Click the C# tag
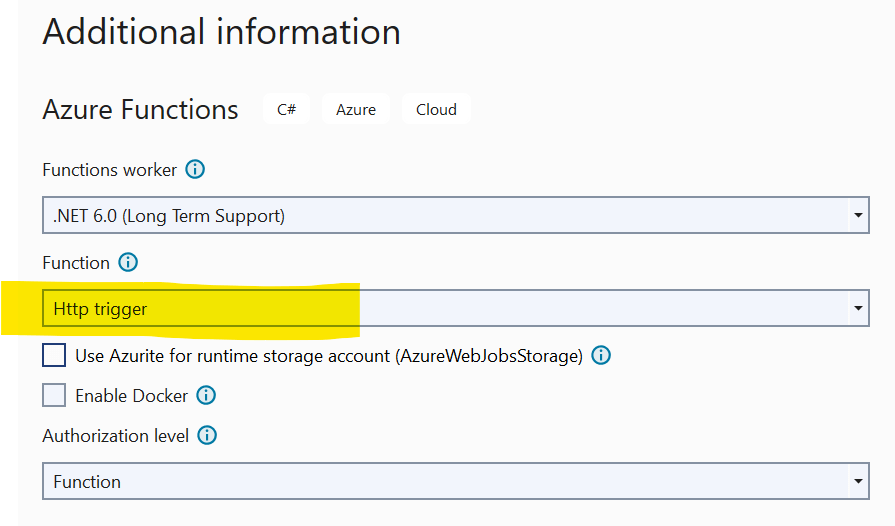Screen dimensions: 895x526 (x=286, y=110)
